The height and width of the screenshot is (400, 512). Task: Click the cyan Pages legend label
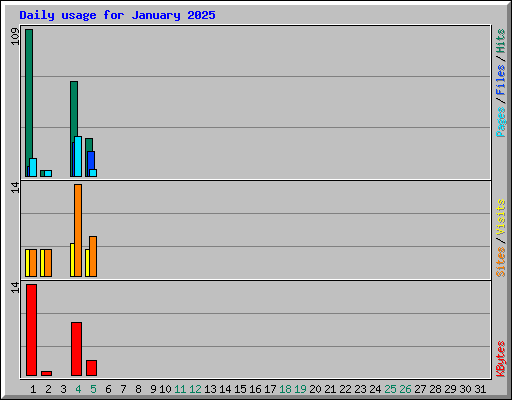pyautogui.click(x=500, y=122)
